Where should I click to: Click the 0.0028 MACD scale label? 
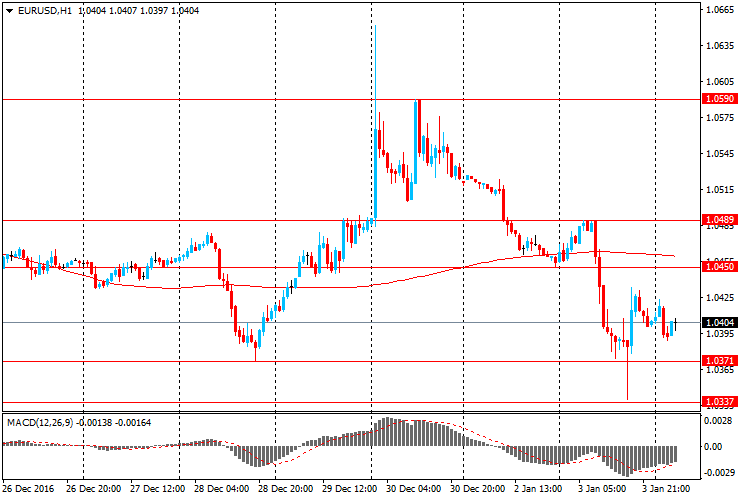tap(719, 420)
